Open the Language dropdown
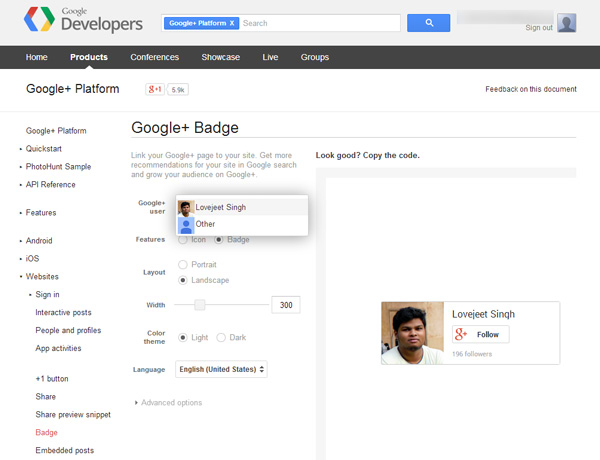The image size is (600, 460). pos(221,369)
